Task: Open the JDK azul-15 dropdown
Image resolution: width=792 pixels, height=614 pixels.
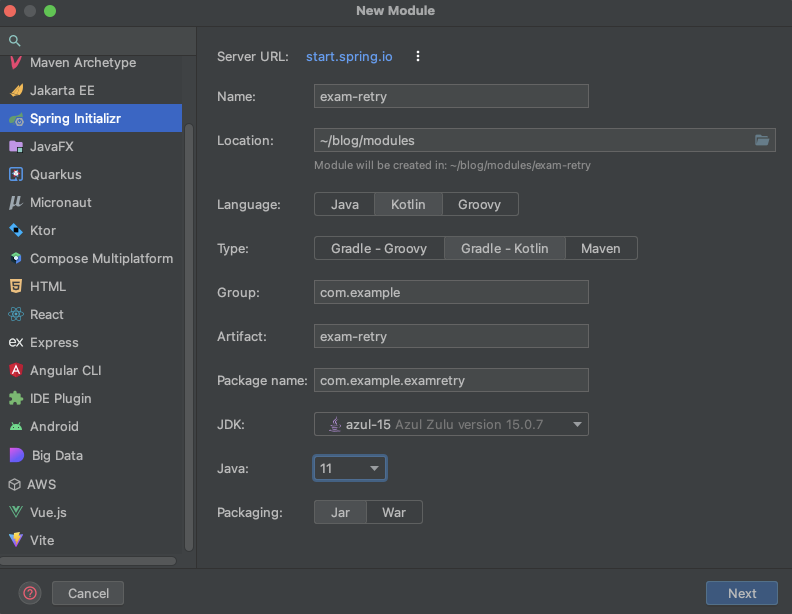Action: 451,424
